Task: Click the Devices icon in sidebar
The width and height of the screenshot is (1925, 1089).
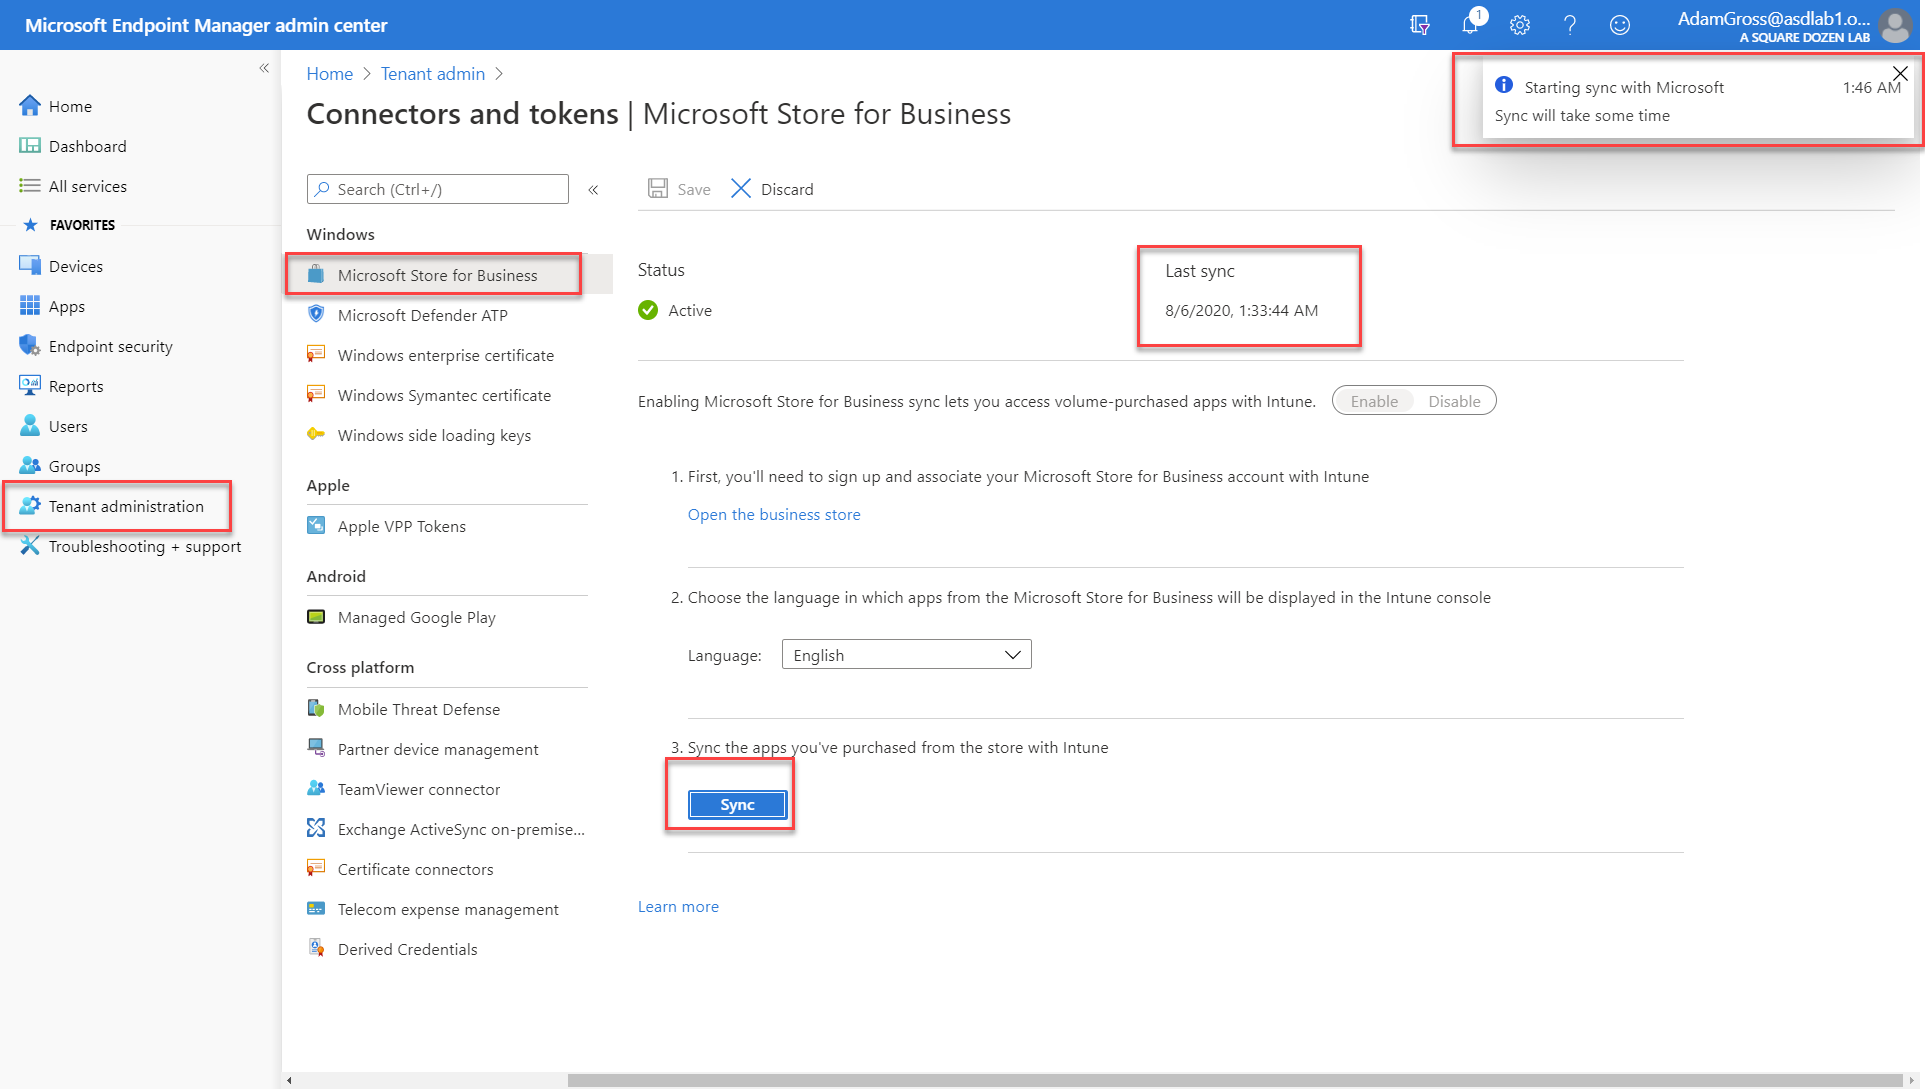Action: [30, 266]
